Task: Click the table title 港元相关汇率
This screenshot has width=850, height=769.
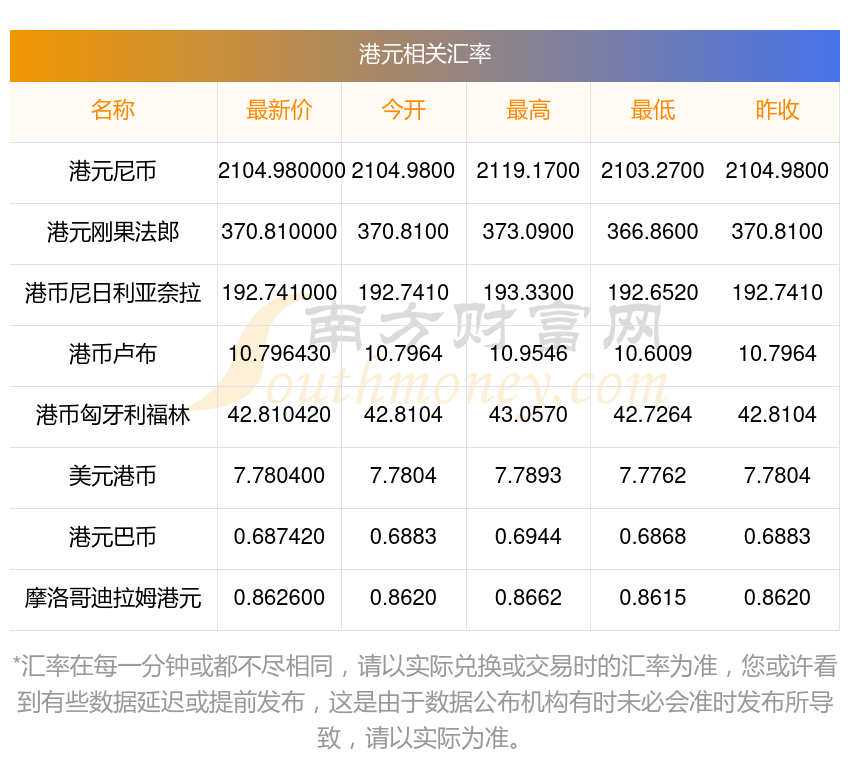Action: (424, 54)
